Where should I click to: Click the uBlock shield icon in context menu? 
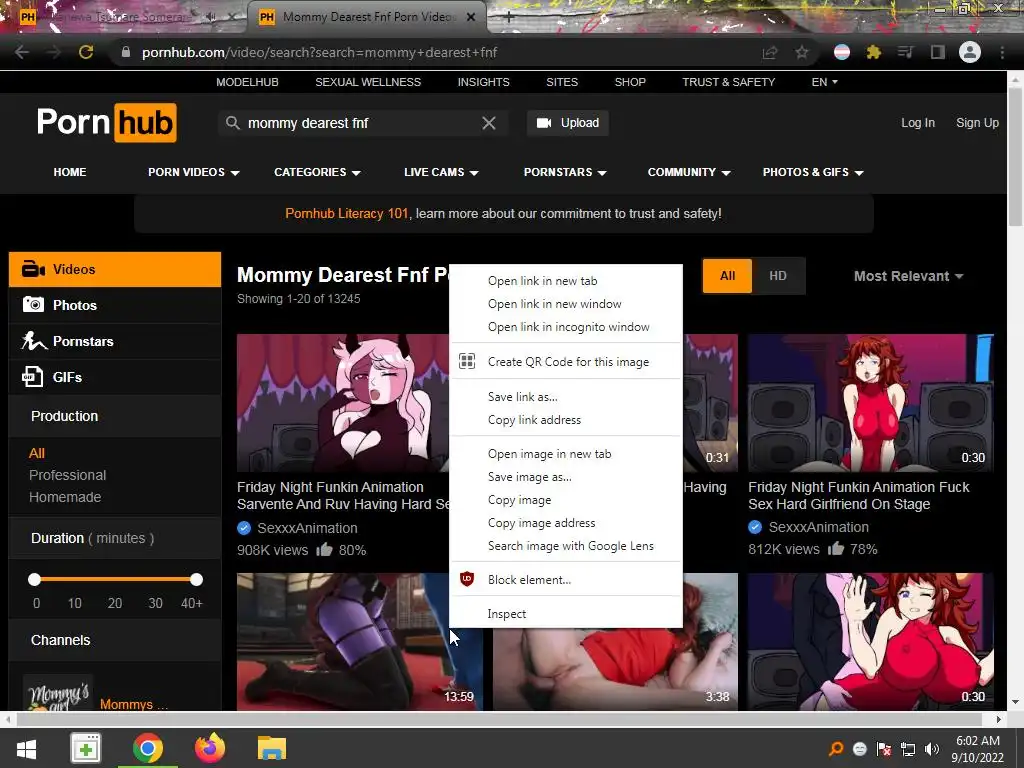pos(467,579)
